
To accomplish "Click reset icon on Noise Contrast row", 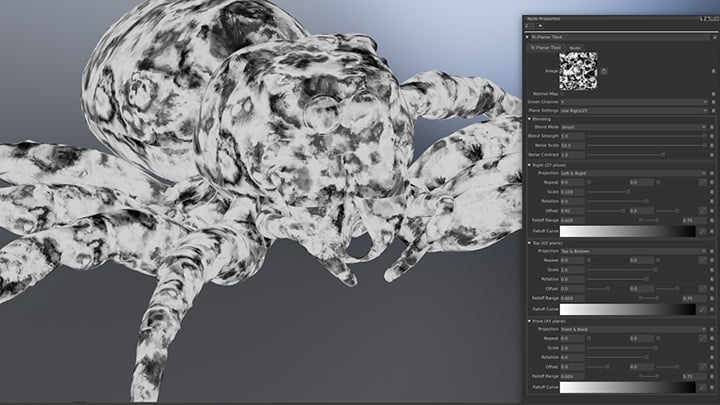I will tap(713, 155).
